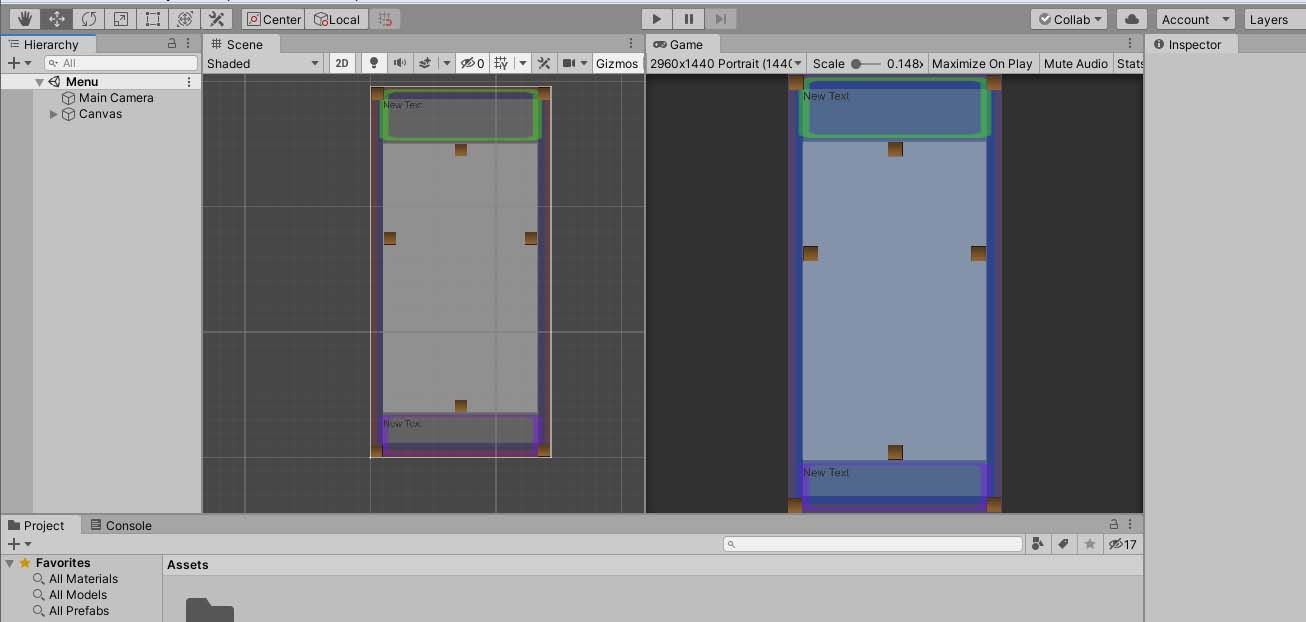Screen dimensions: 1306x622
Task: Search assets by type
Action: tap(1038, 544)
